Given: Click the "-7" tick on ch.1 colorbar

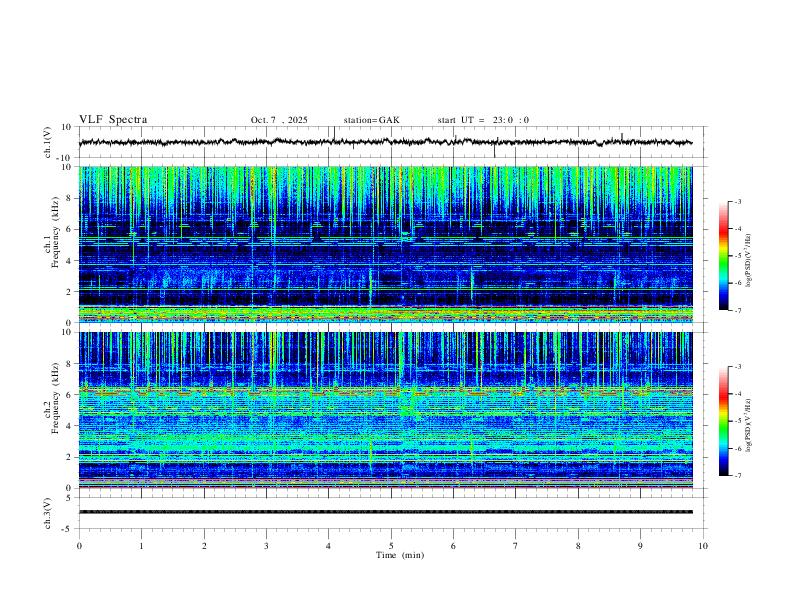Looking at the screenshot, I should [x=737, y=310].
